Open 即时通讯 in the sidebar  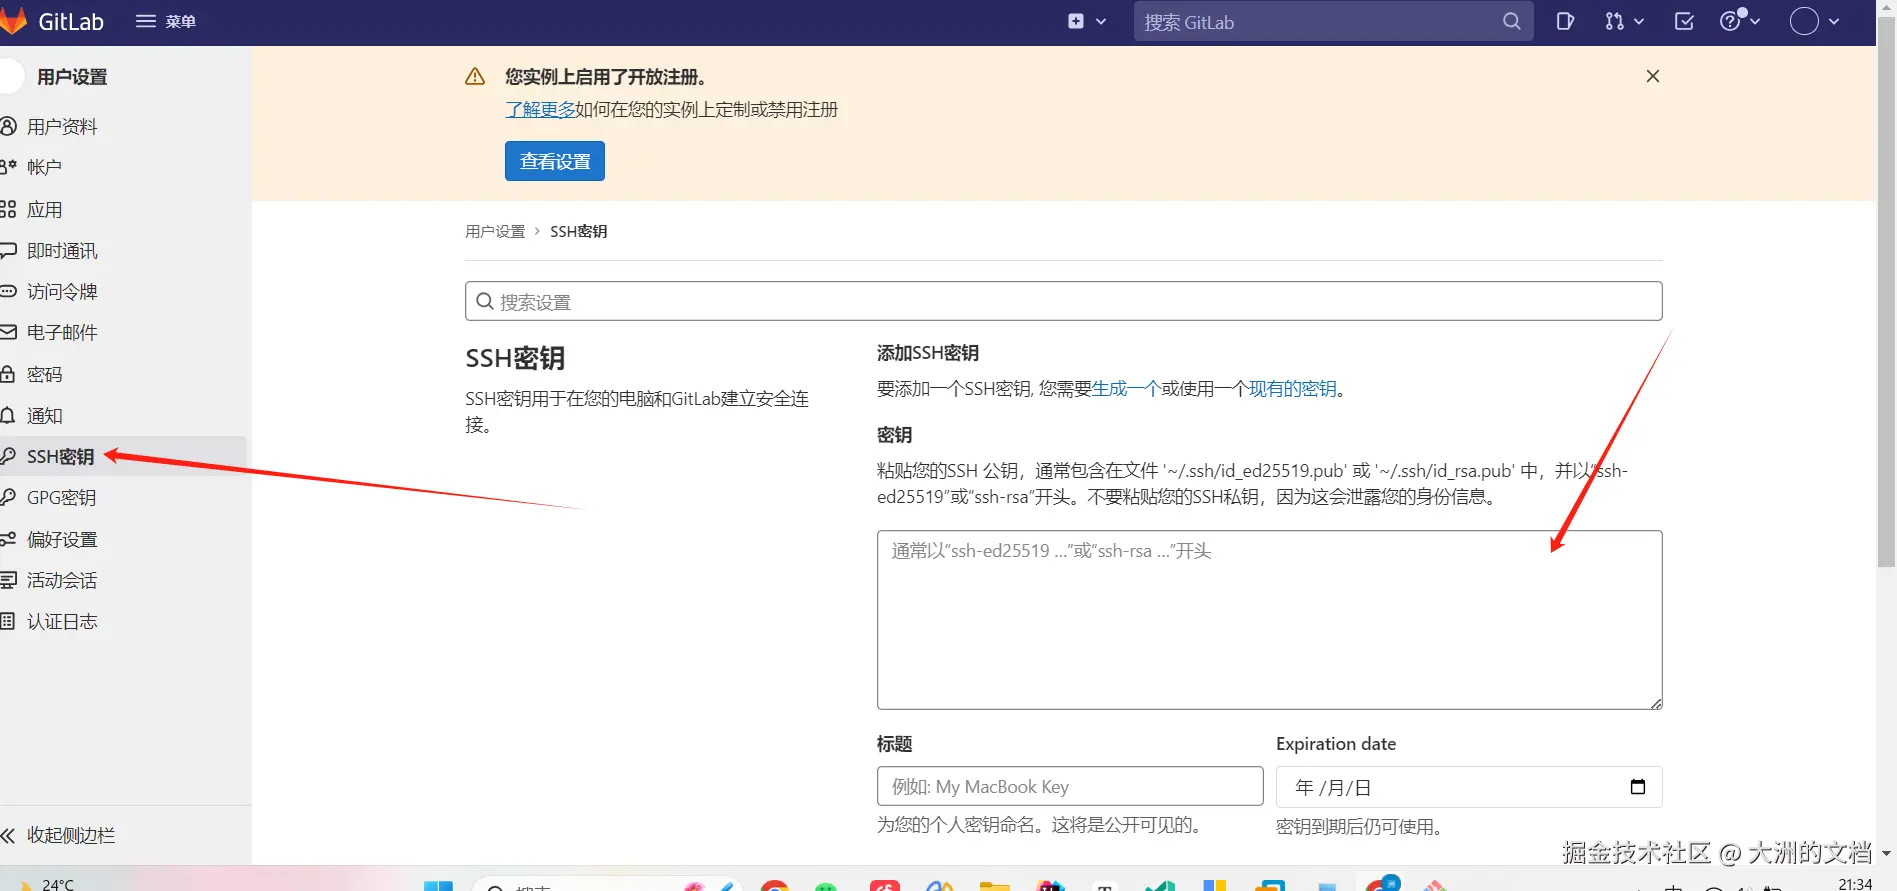point(123,250)
